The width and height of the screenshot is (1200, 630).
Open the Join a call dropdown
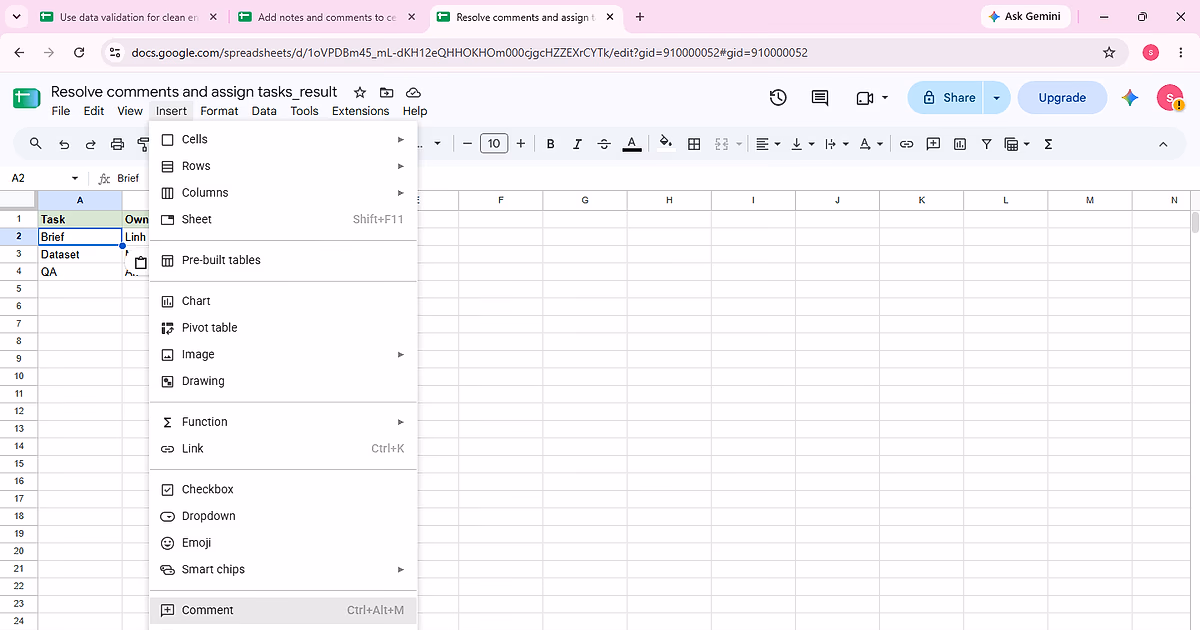(x=885, y=98)
